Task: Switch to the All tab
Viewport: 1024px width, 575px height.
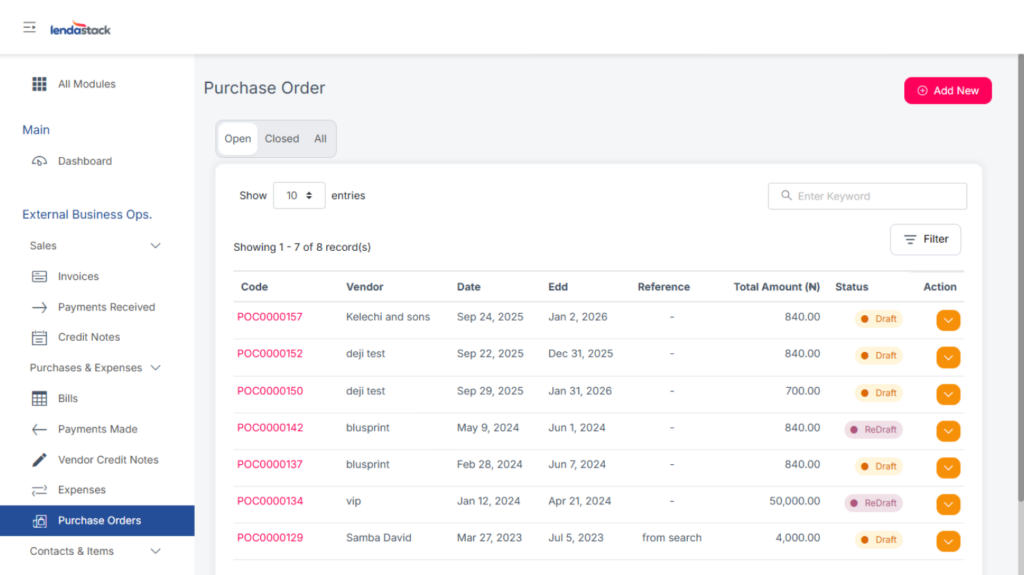Action: tap(320, 139)
